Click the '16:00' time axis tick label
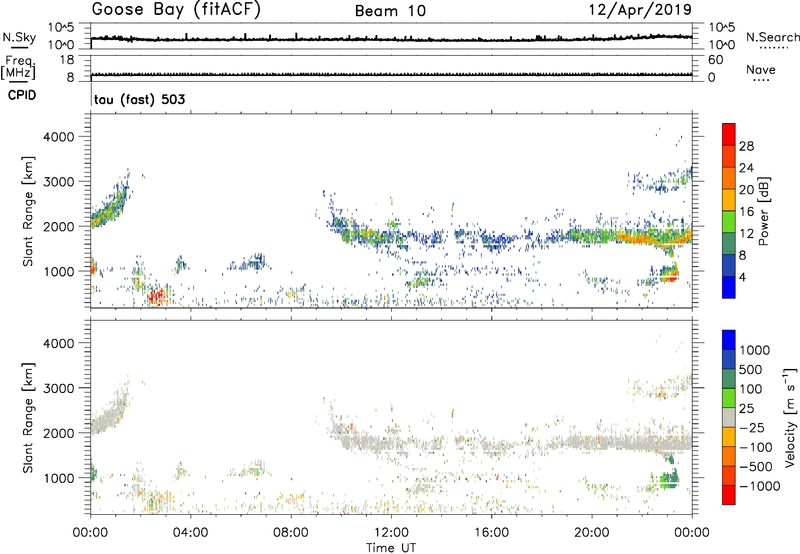 [x=491, y=533]
